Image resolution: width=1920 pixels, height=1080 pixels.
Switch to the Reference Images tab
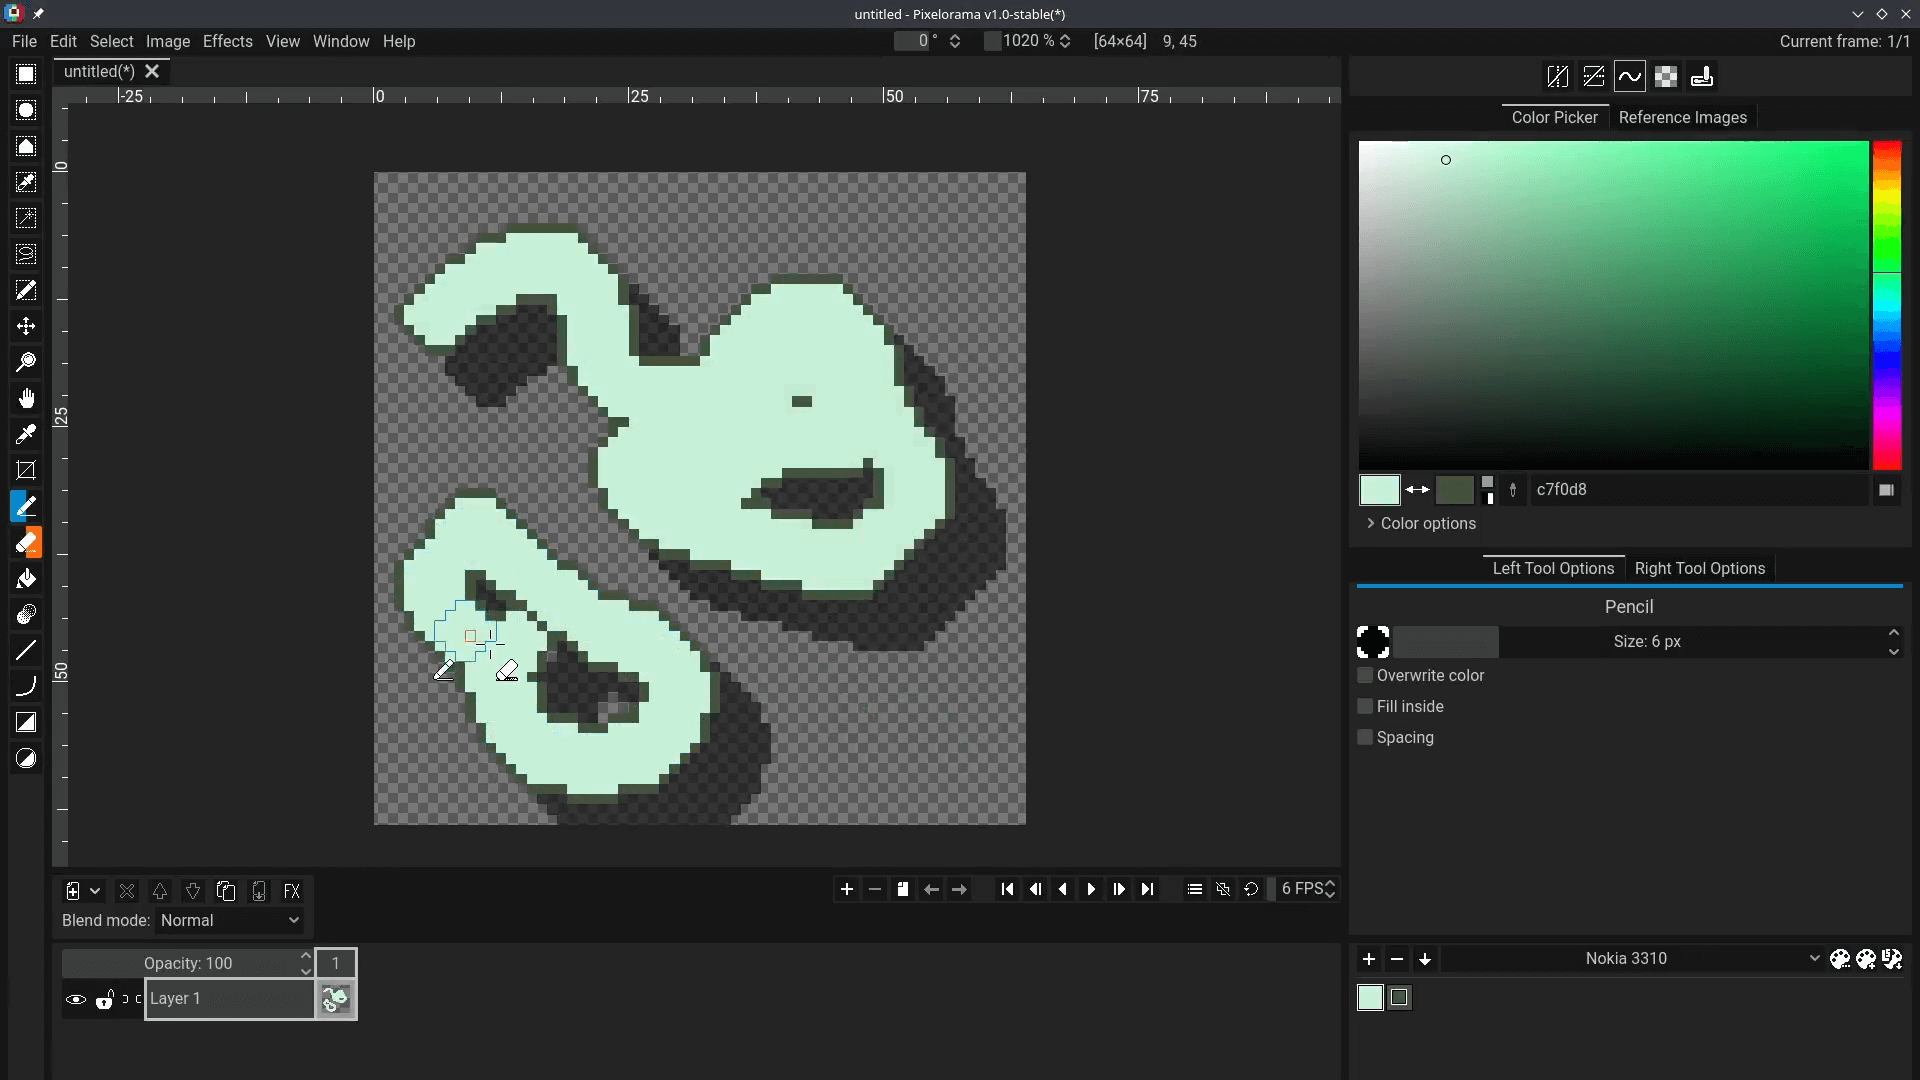pos(1682,117)
